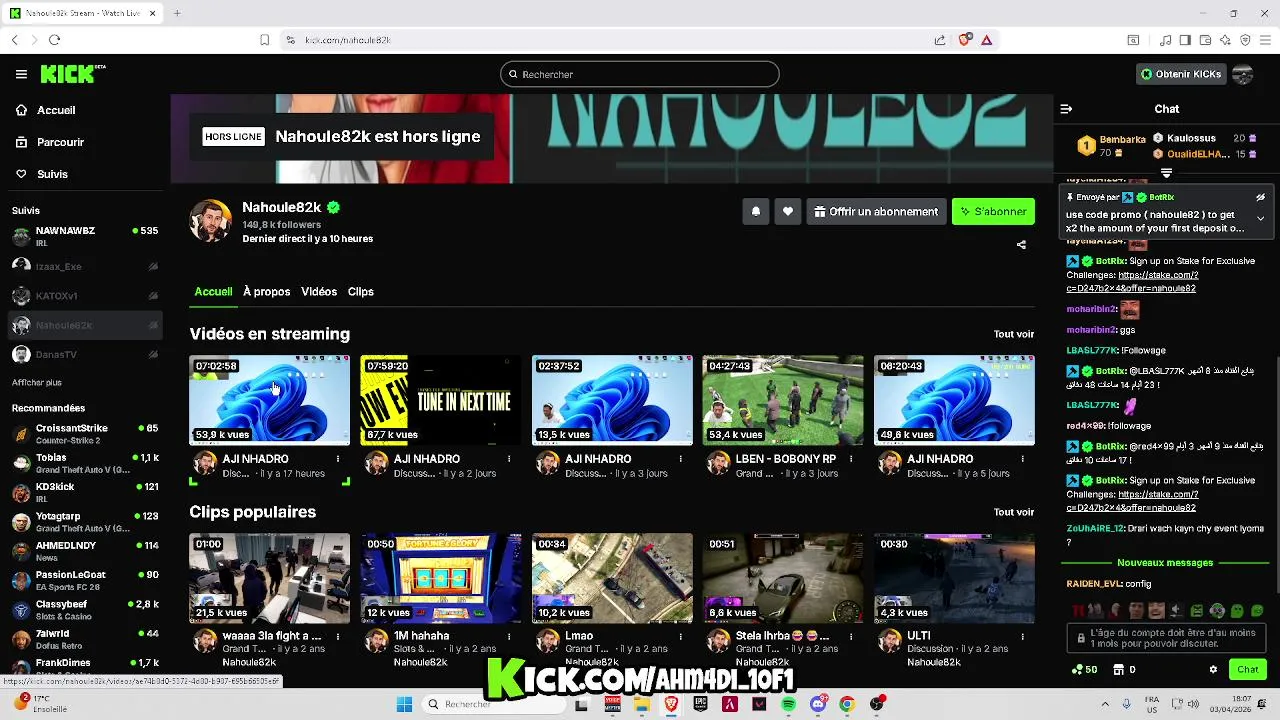Screen dimensions: 1280x720
Task: Open the KD3kick recommended channel
Action: click(x=85, y=492)
